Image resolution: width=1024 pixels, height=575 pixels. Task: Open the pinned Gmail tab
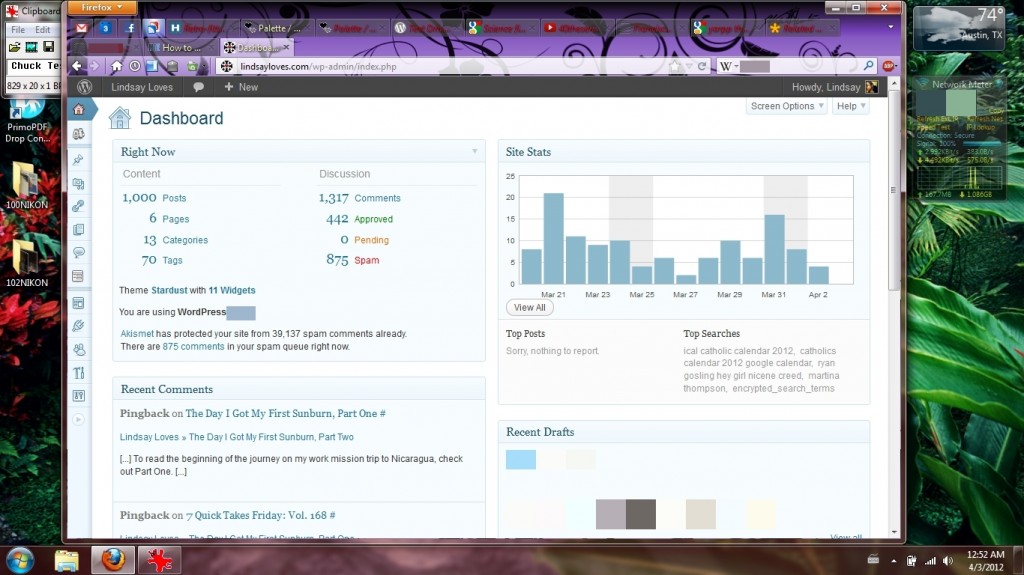pos(82,28)
